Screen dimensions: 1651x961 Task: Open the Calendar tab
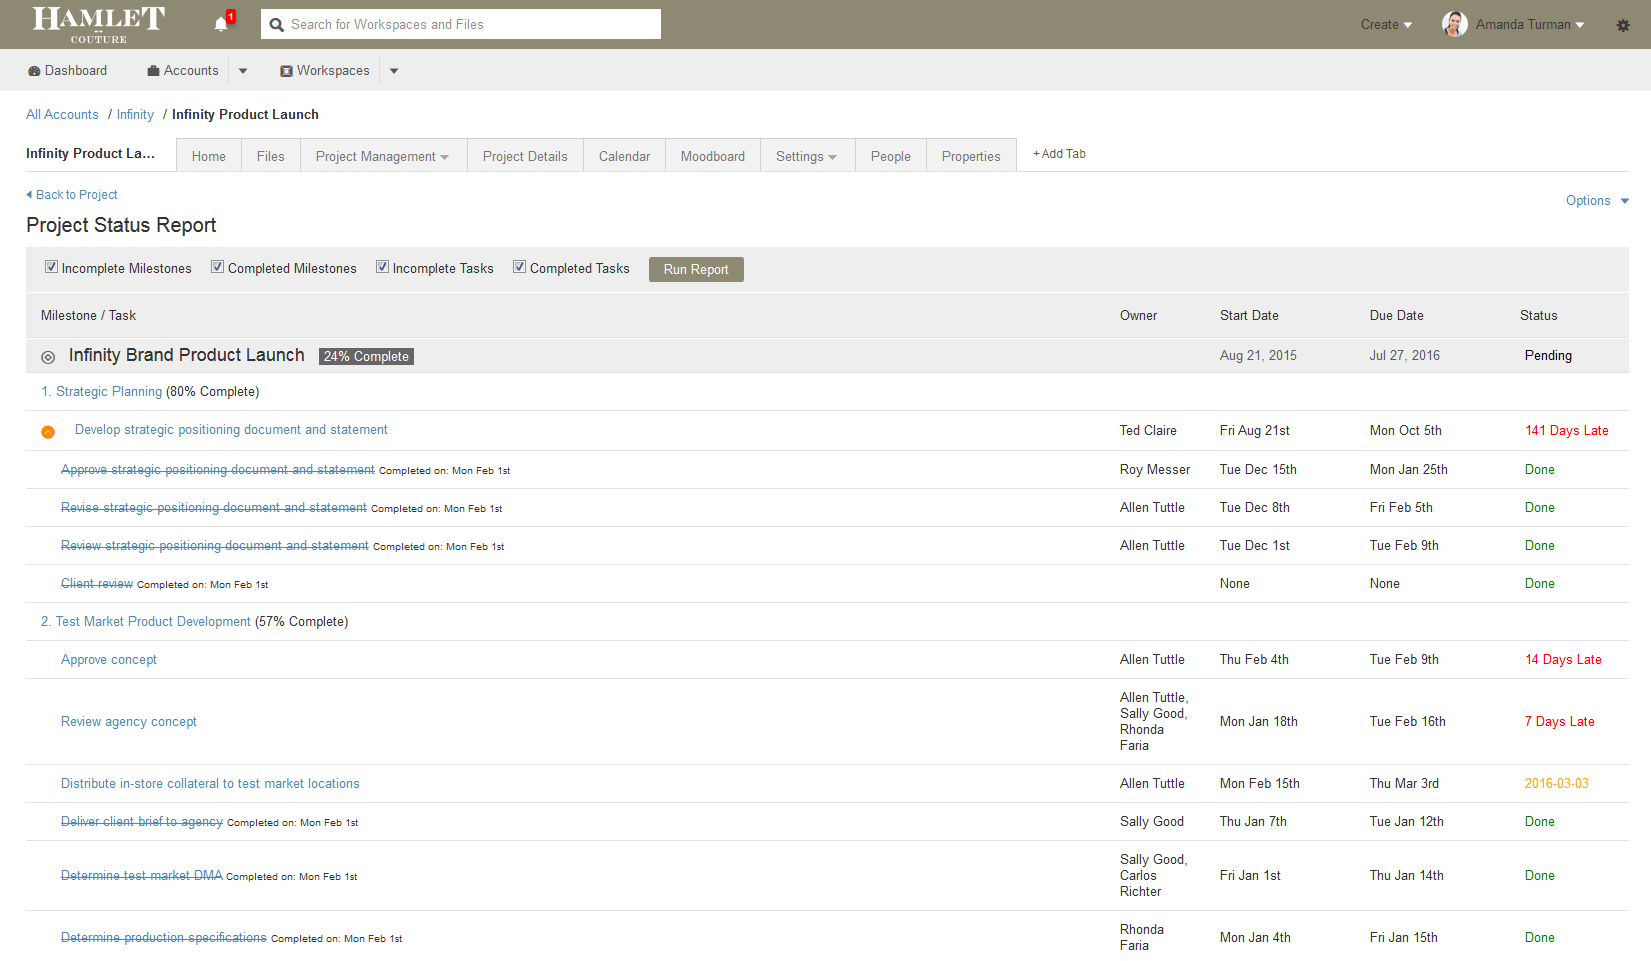coord(624,156)
